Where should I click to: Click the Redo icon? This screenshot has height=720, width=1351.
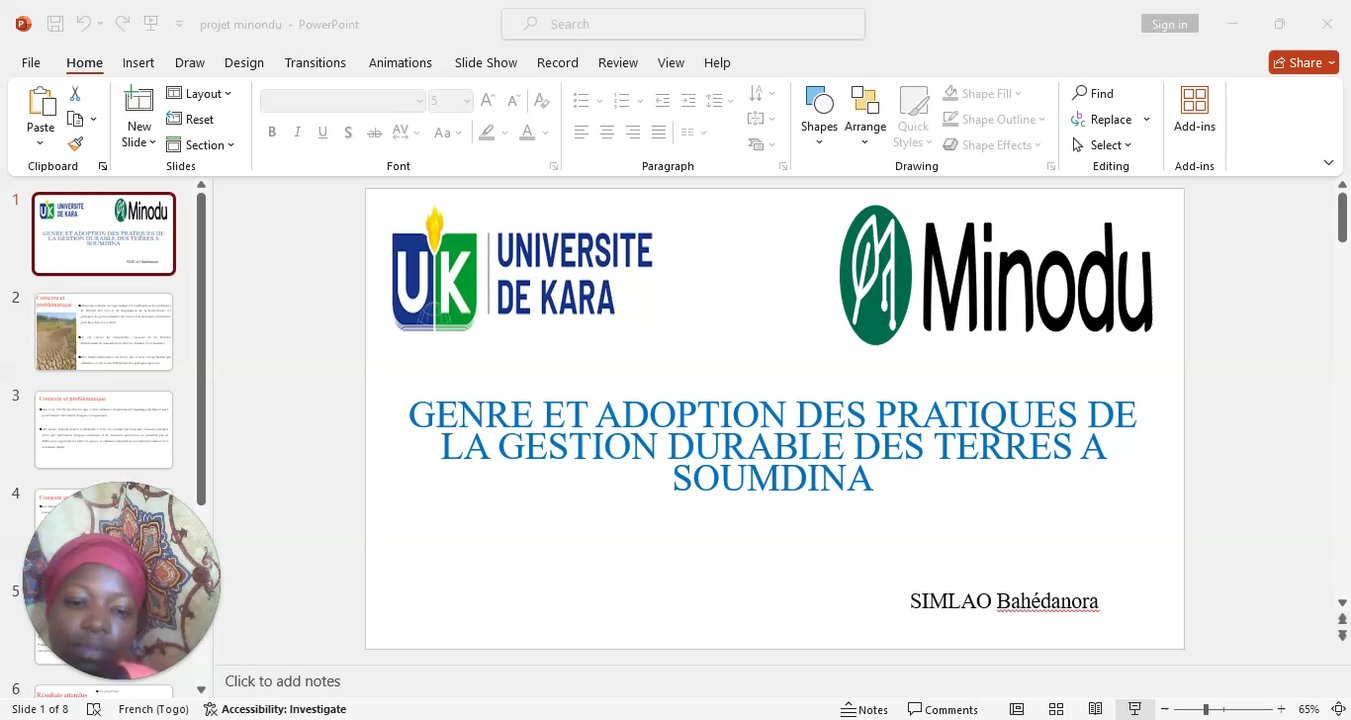pyautogui.click(x=122, y=23)
